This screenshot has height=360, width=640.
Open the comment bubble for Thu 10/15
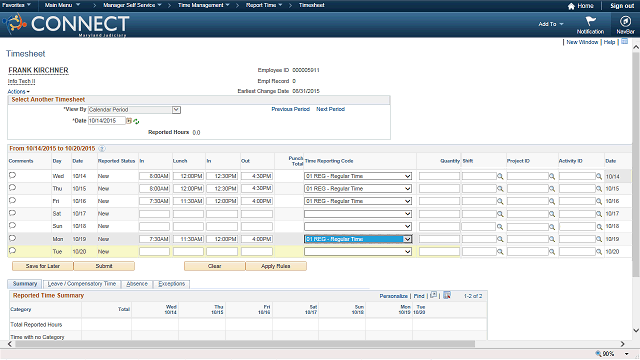coord(12,188)
